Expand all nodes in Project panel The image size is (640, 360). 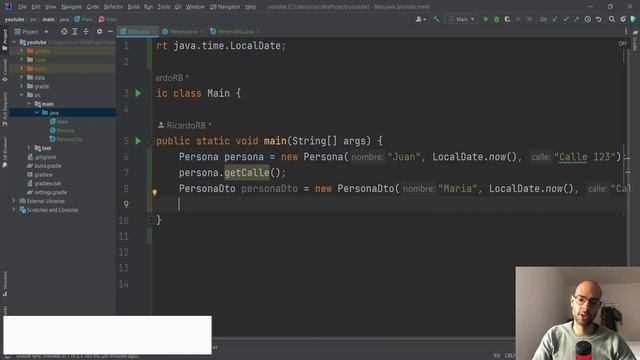(75, 31)
